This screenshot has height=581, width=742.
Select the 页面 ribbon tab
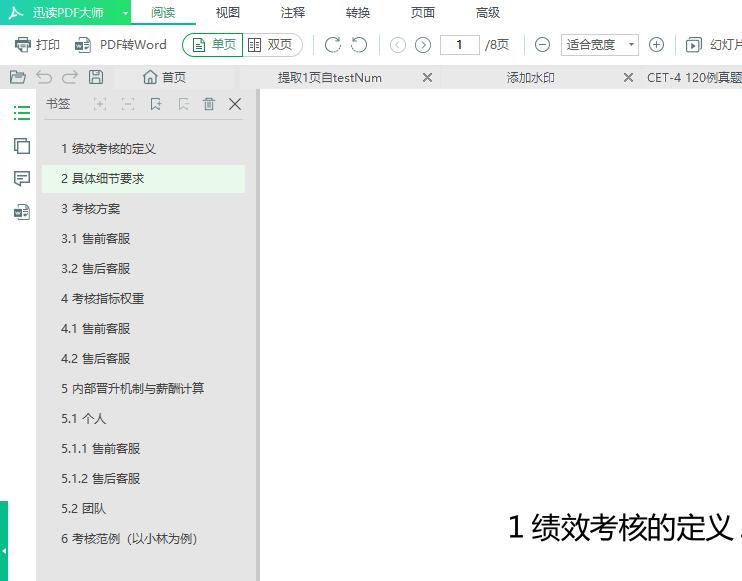pyautogui.click(x=423, y=13)
